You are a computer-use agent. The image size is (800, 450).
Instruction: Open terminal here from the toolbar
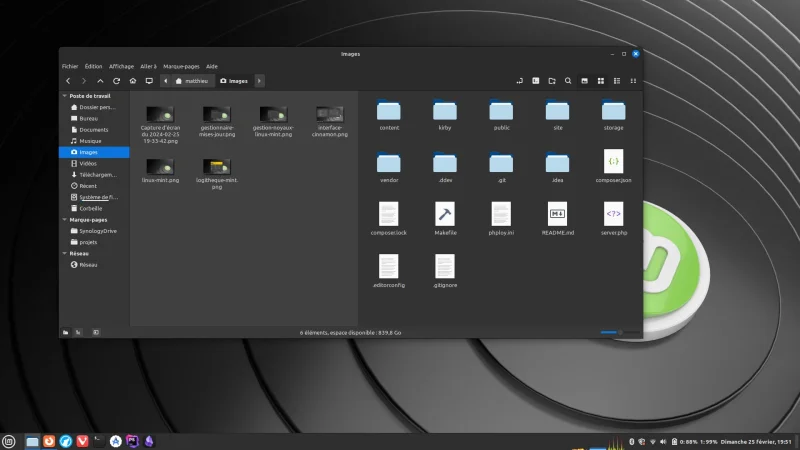pyautogui.click(x=536, y=81)
